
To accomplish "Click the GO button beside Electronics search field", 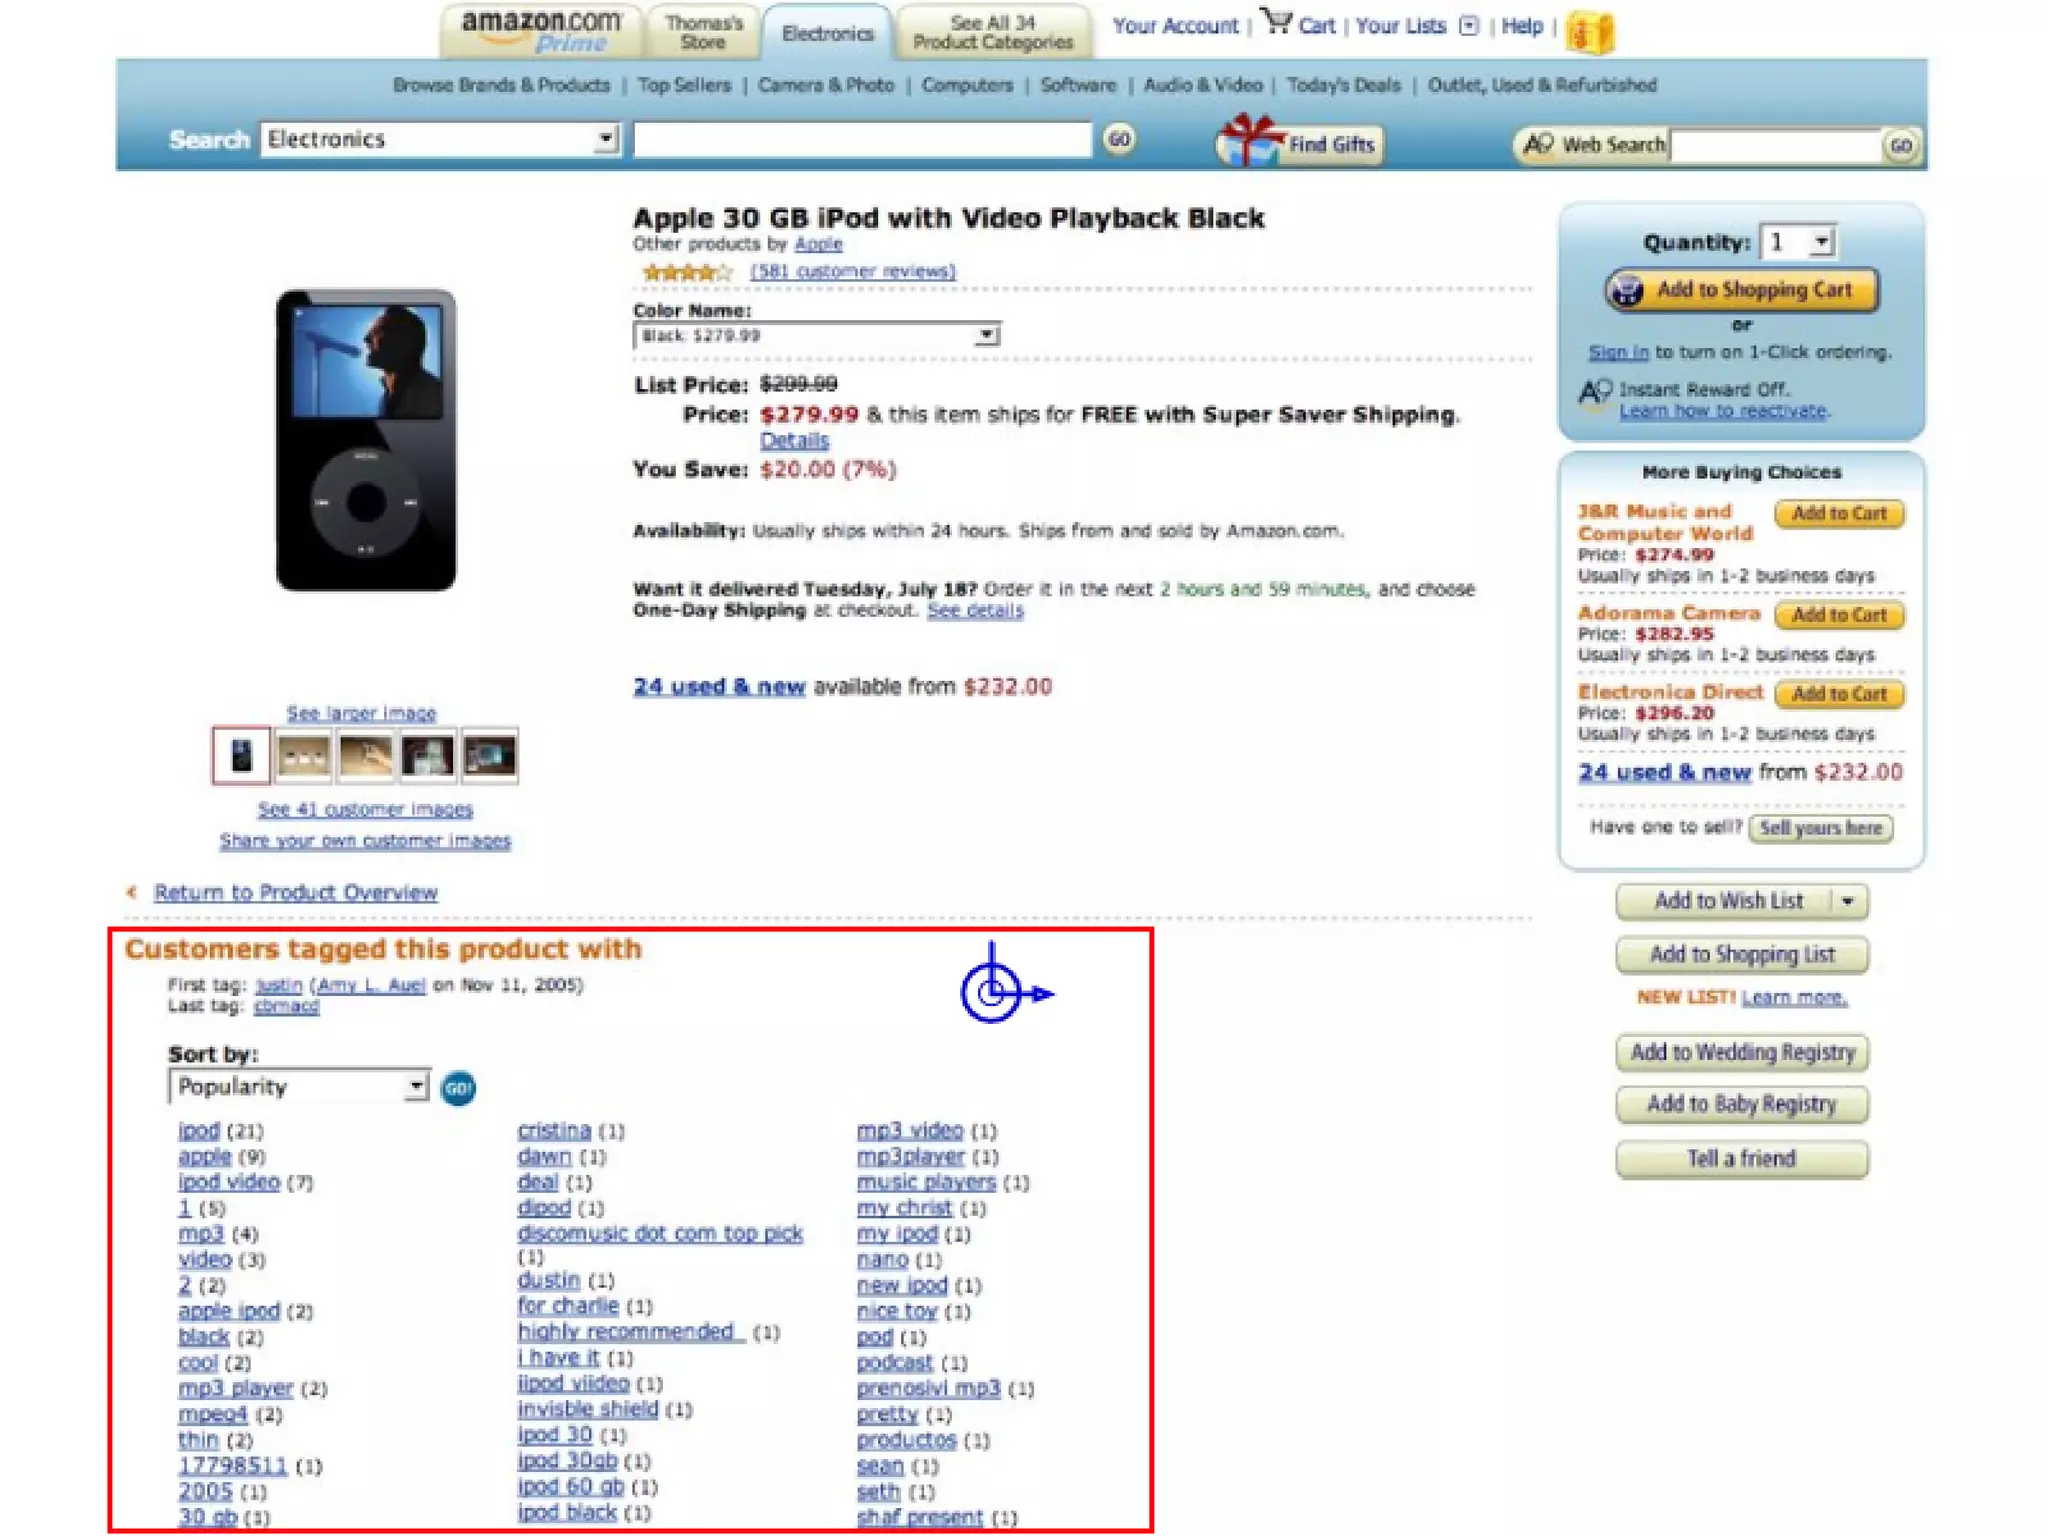I will [1119, 139].
